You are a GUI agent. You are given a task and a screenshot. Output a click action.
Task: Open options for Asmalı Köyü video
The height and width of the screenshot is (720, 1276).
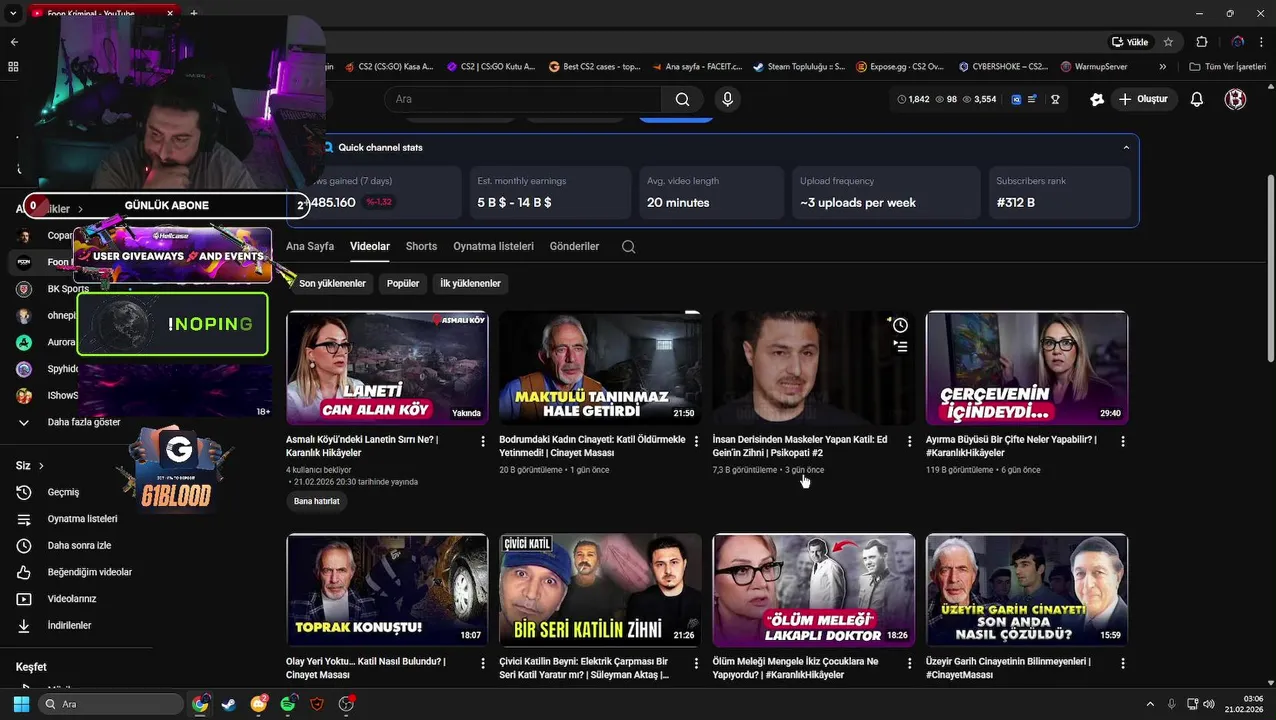(483, 441)
